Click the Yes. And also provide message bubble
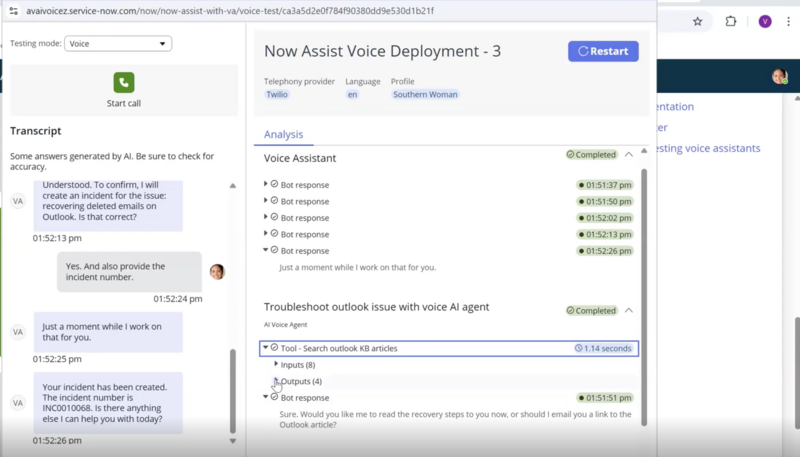Screen dimensions: 800x457 tap(129, 271)
